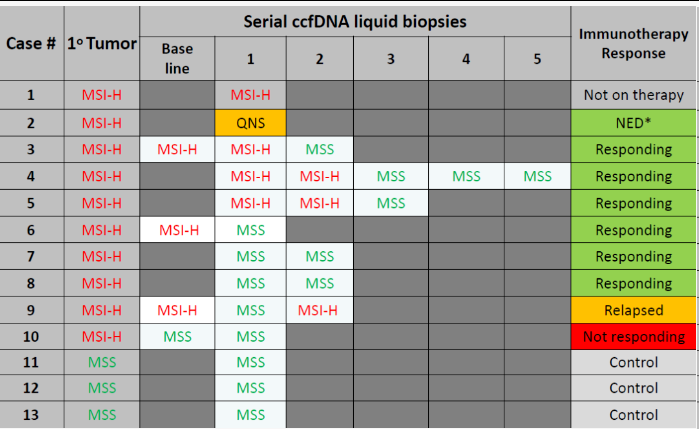Select the "1° Tumor" header cell
Image resolution: width=699 pixels, height=429 pixels.
(101, 45)
